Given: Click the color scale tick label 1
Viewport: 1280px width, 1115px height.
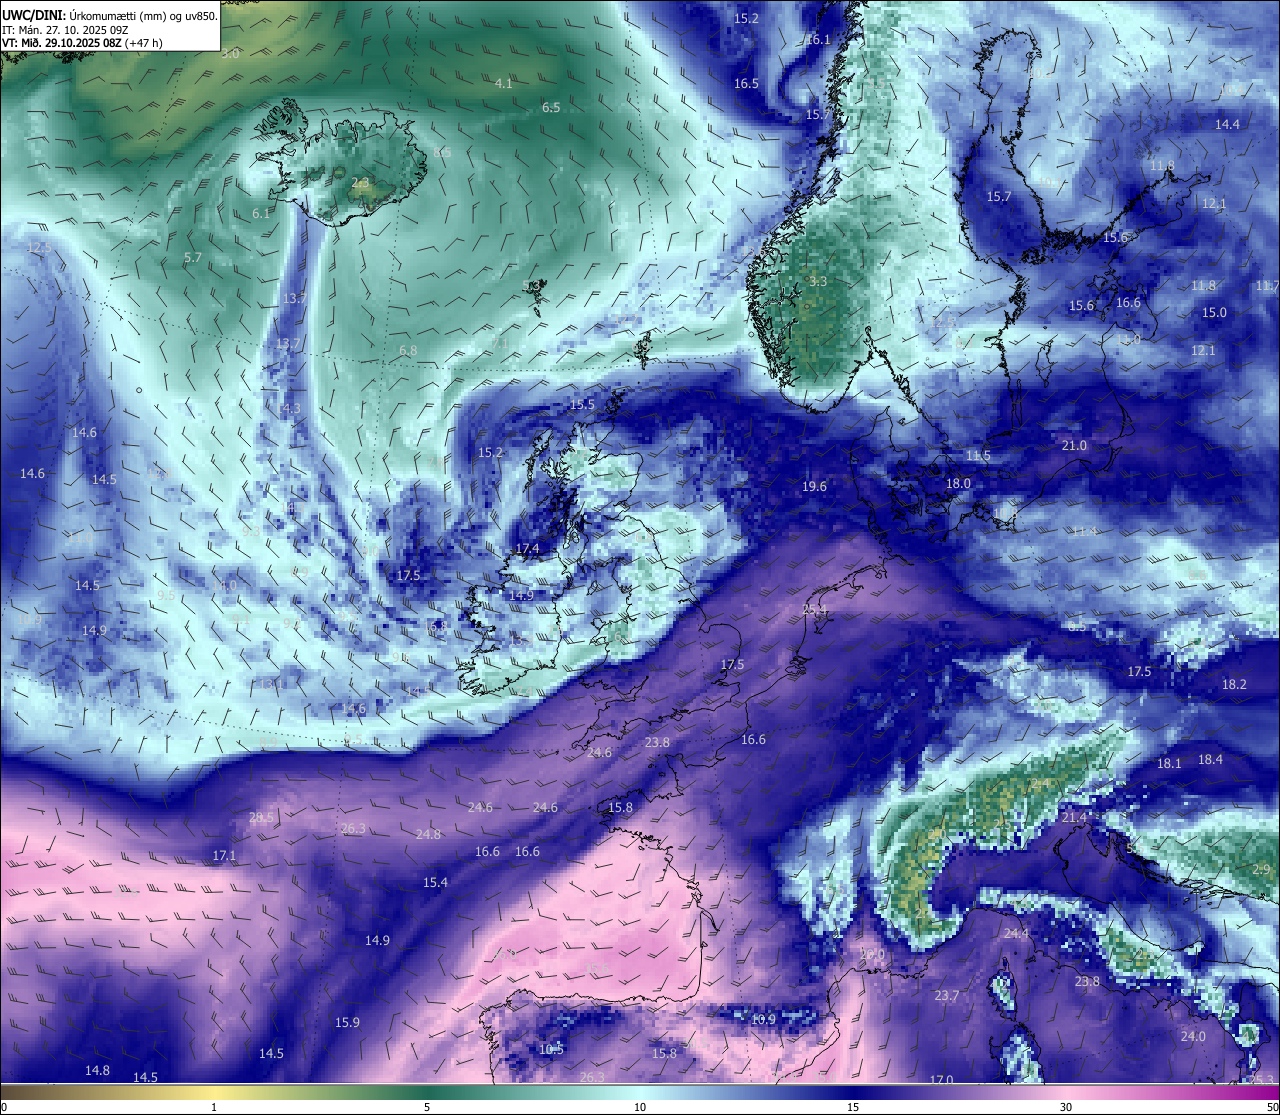Looking at the screenshot, I should point(214,1107).
